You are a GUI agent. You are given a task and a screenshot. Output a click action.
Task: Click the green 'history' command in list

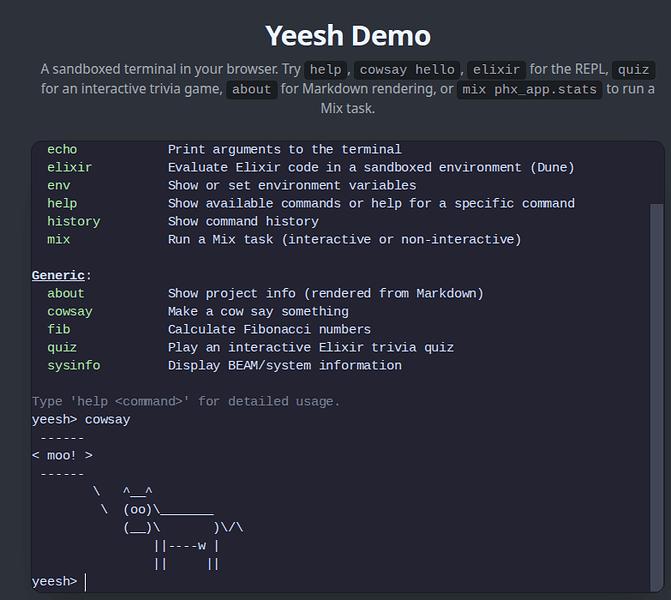[x=74, y=221]
